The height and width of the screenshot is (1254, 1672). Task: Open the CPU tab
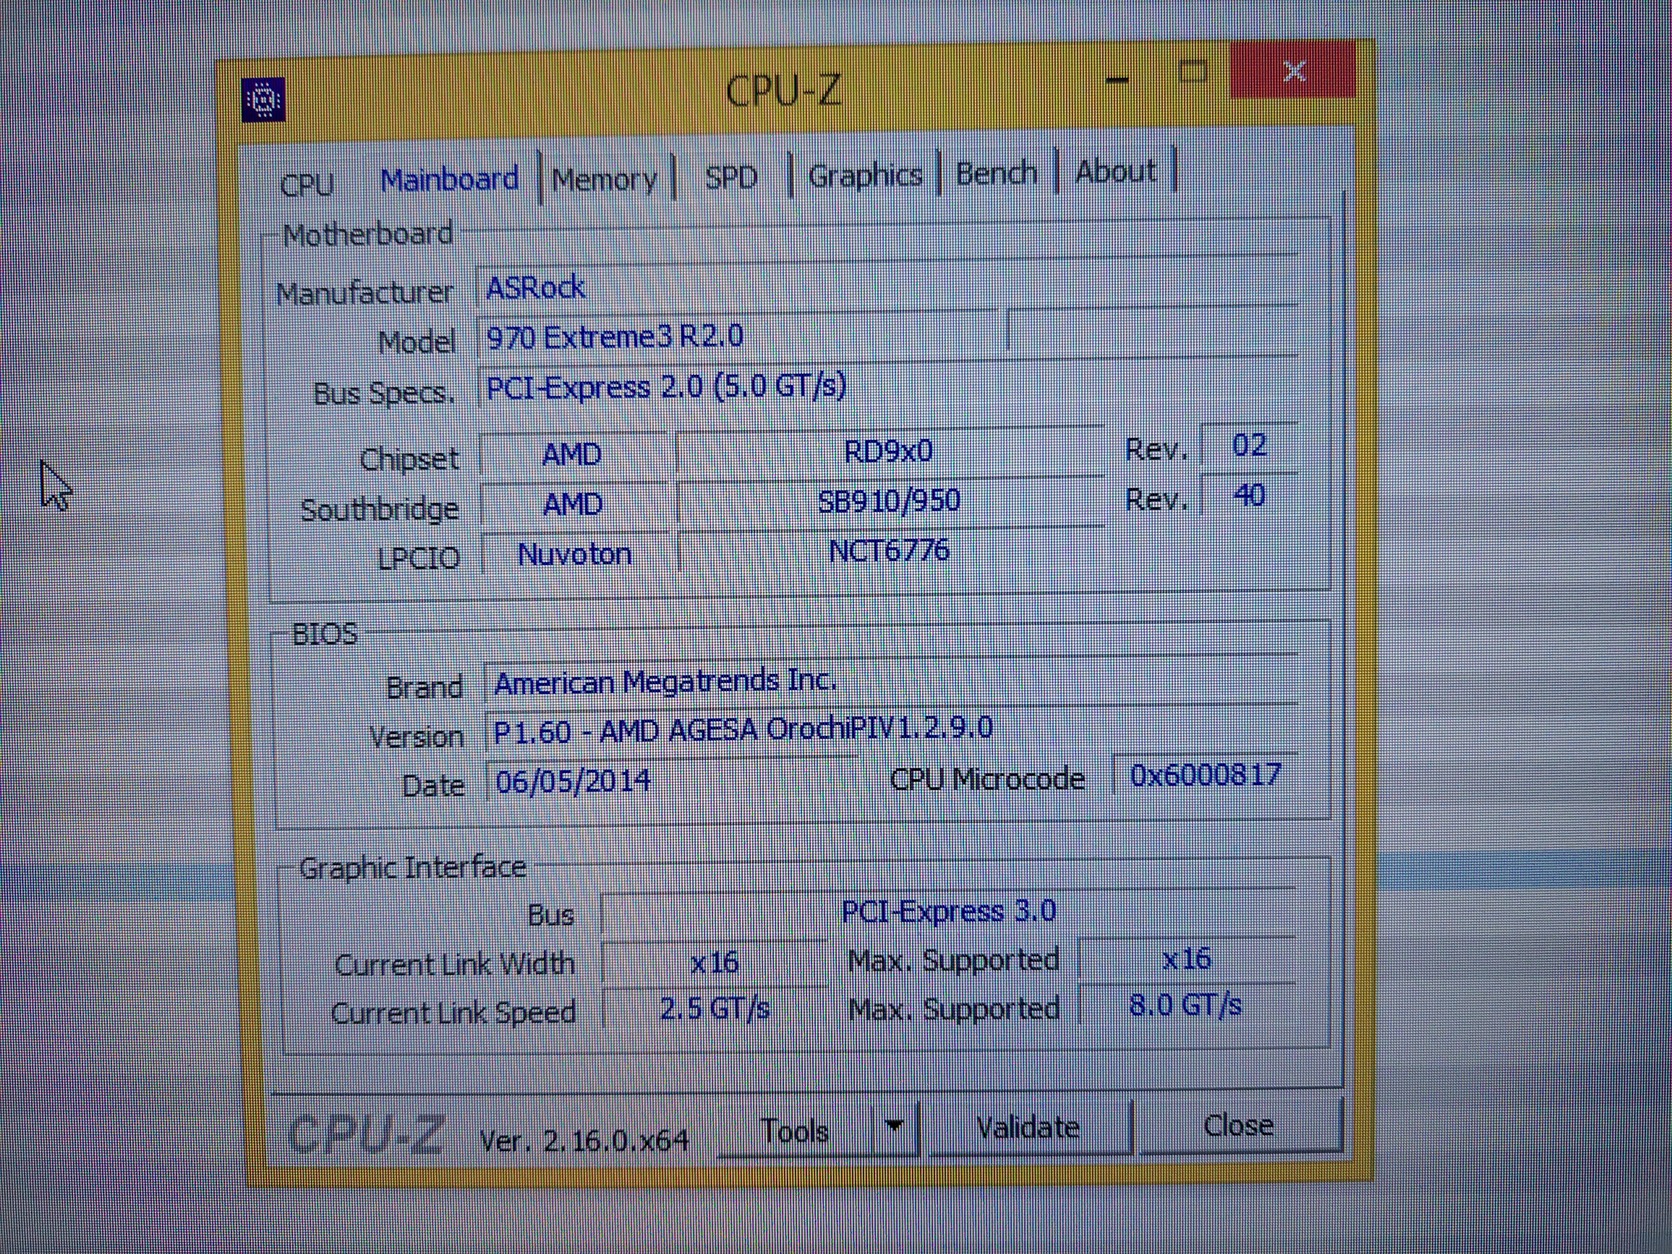[x=306, y=184]
